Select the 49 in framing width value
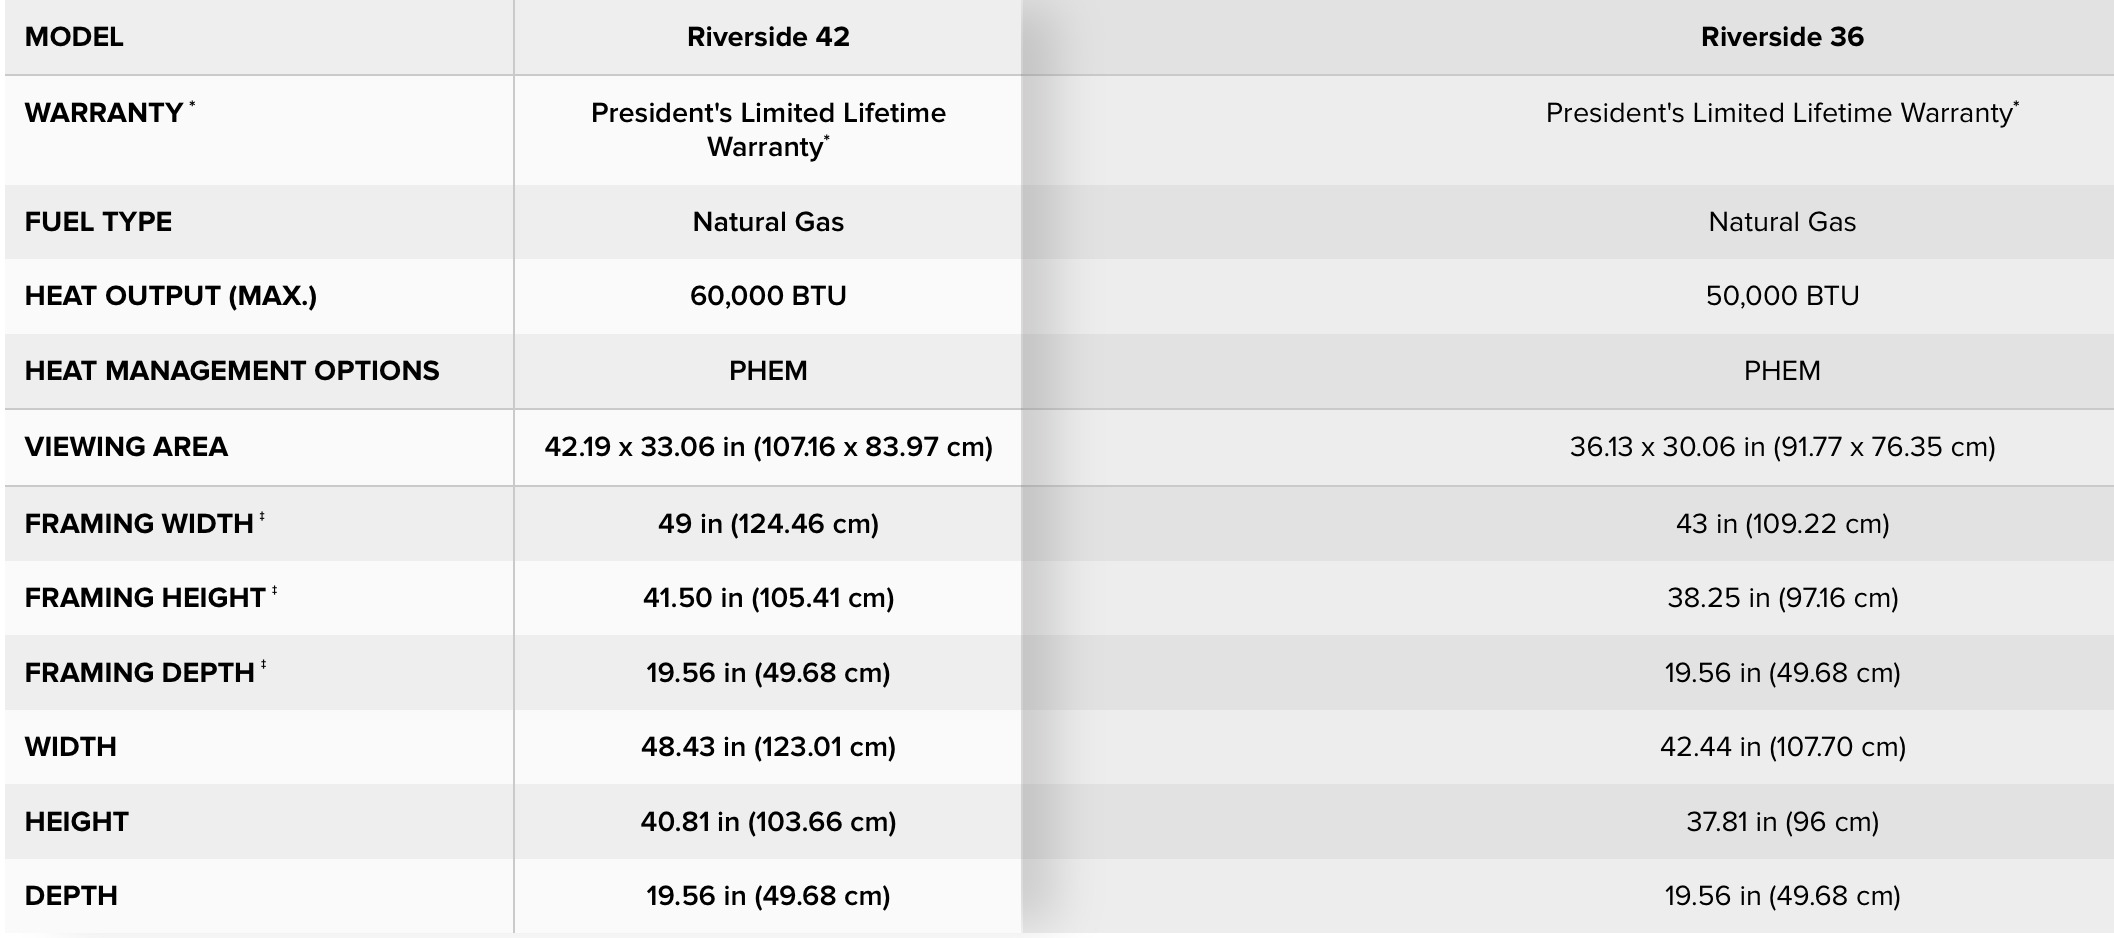This screenshot has width=2114, height=938. pyautogui.click(x=768, y=524)
